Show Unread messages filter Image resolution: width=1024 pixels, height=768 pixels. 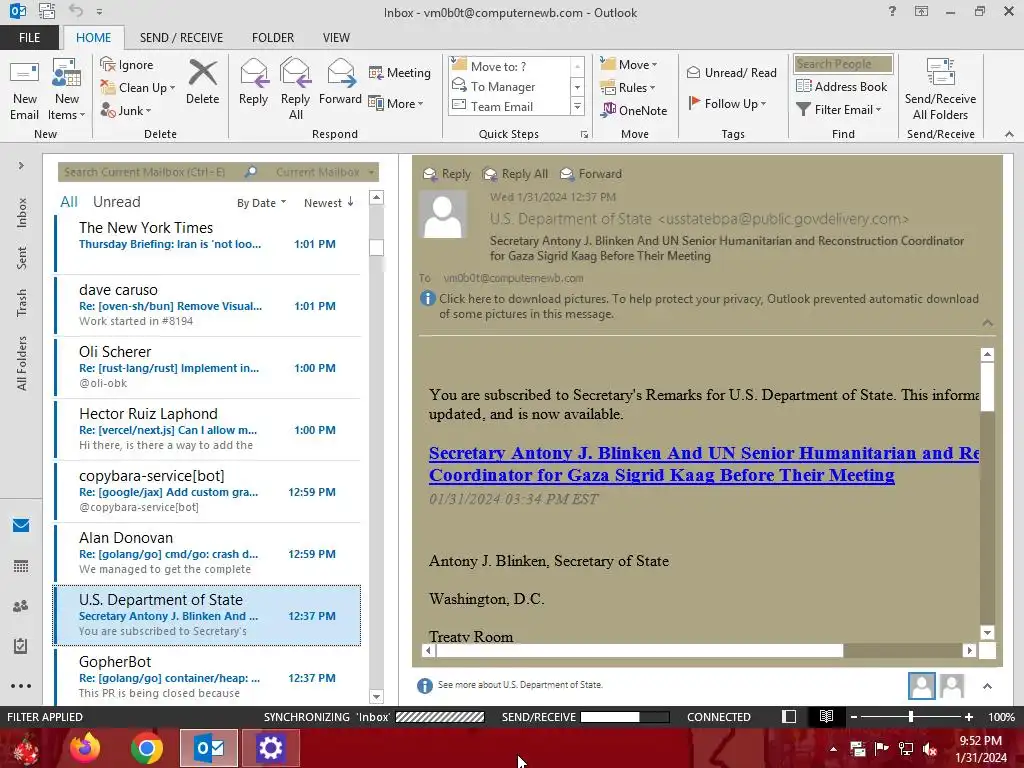tap(116, 202)
